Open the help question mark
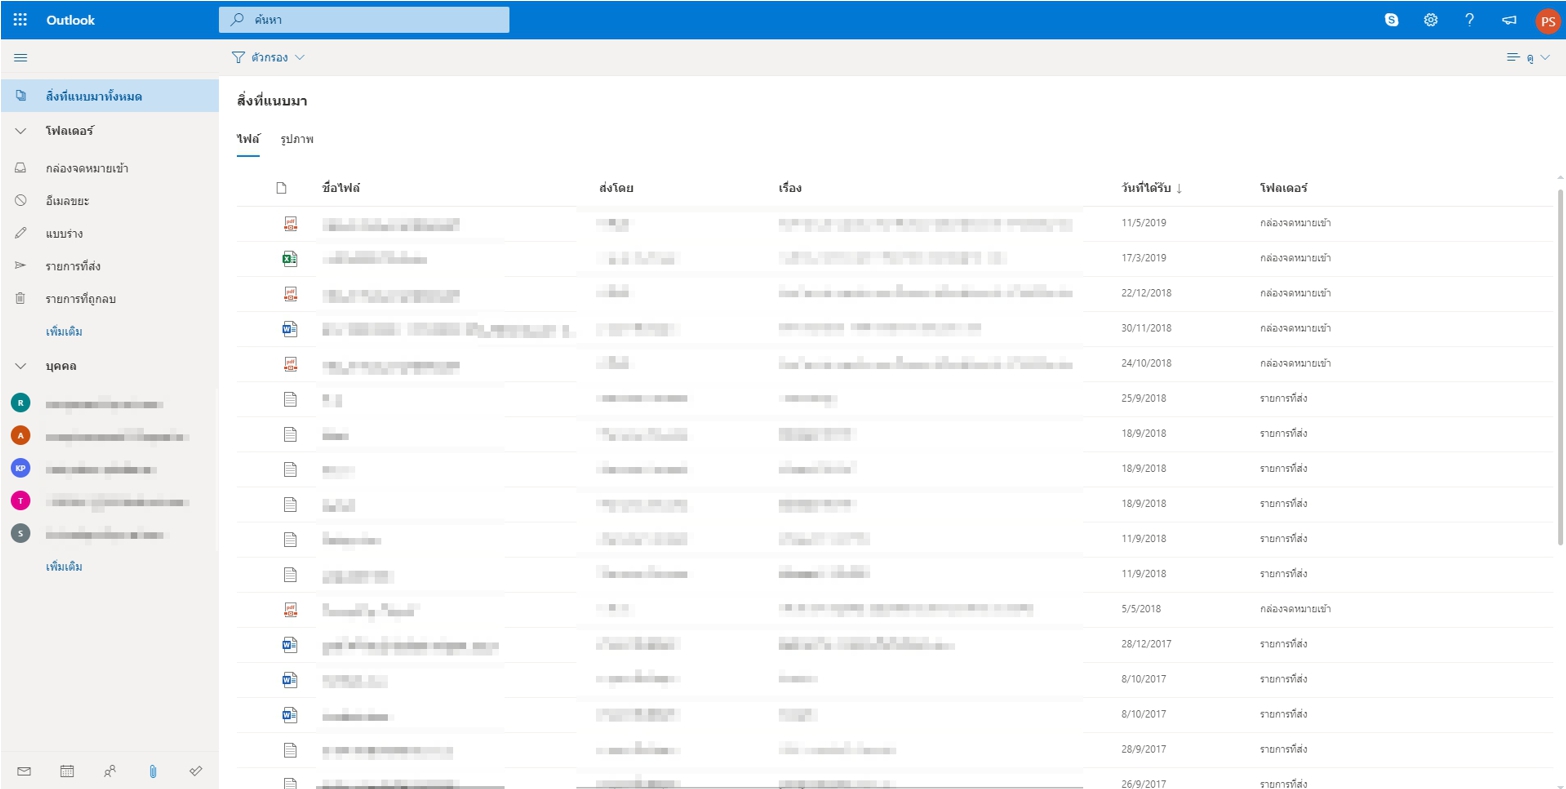The height and width of the screenshot is (789, 1566). click(x=1469, y=20)
